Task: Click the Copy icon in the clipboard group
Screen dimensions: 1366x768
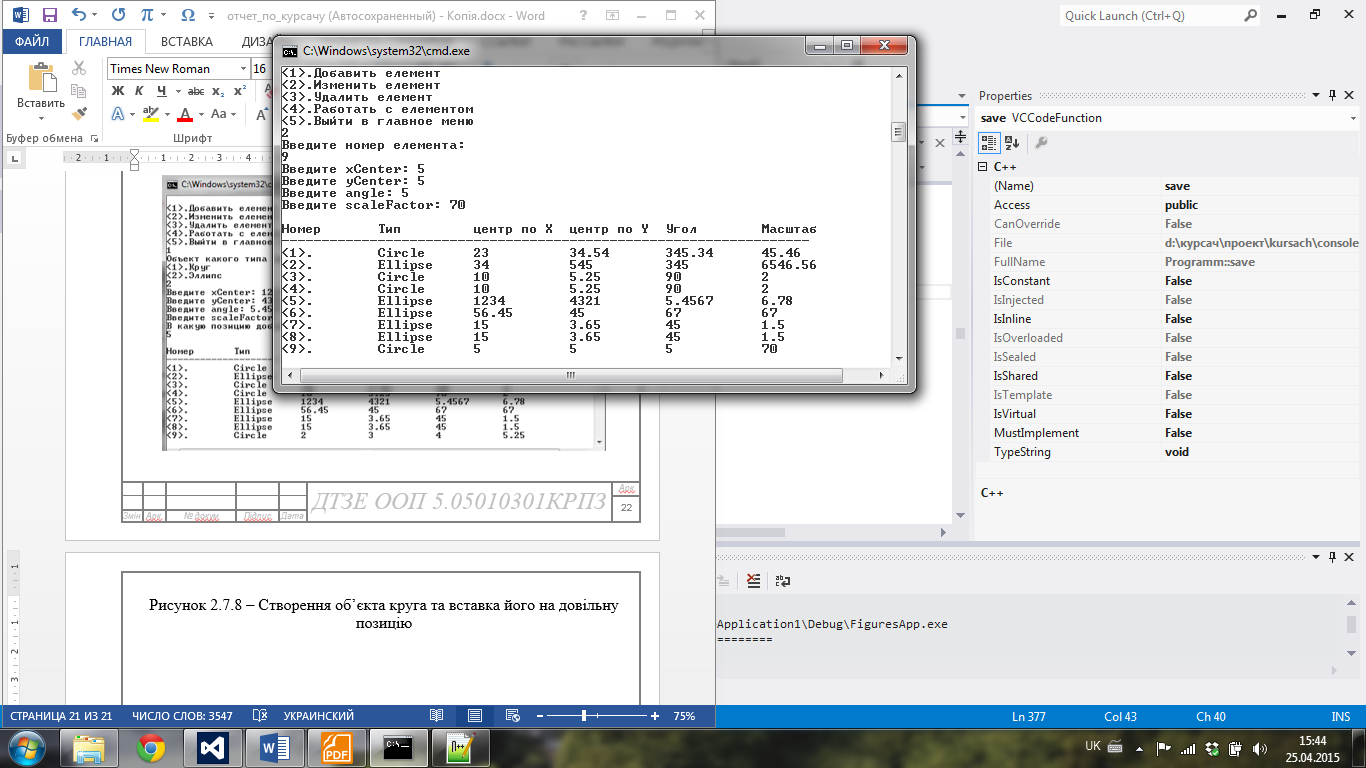Action: 80,91
